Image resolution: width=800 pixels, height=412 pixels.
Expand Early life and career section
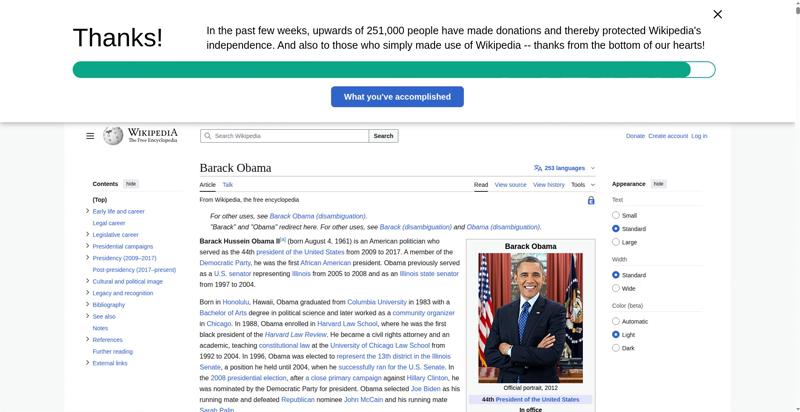[x=88, y=211]
